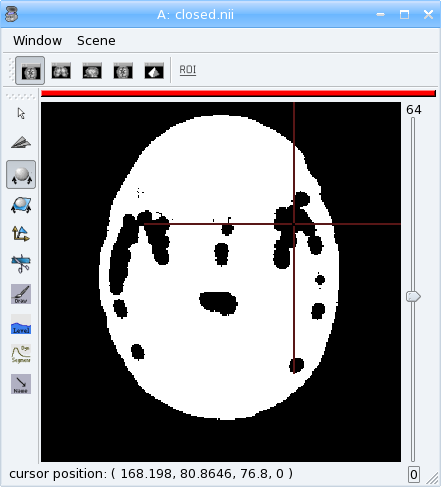Click the window resize grip corner
The height and width of the screenshot is (487, 441).
coord(433,479)
